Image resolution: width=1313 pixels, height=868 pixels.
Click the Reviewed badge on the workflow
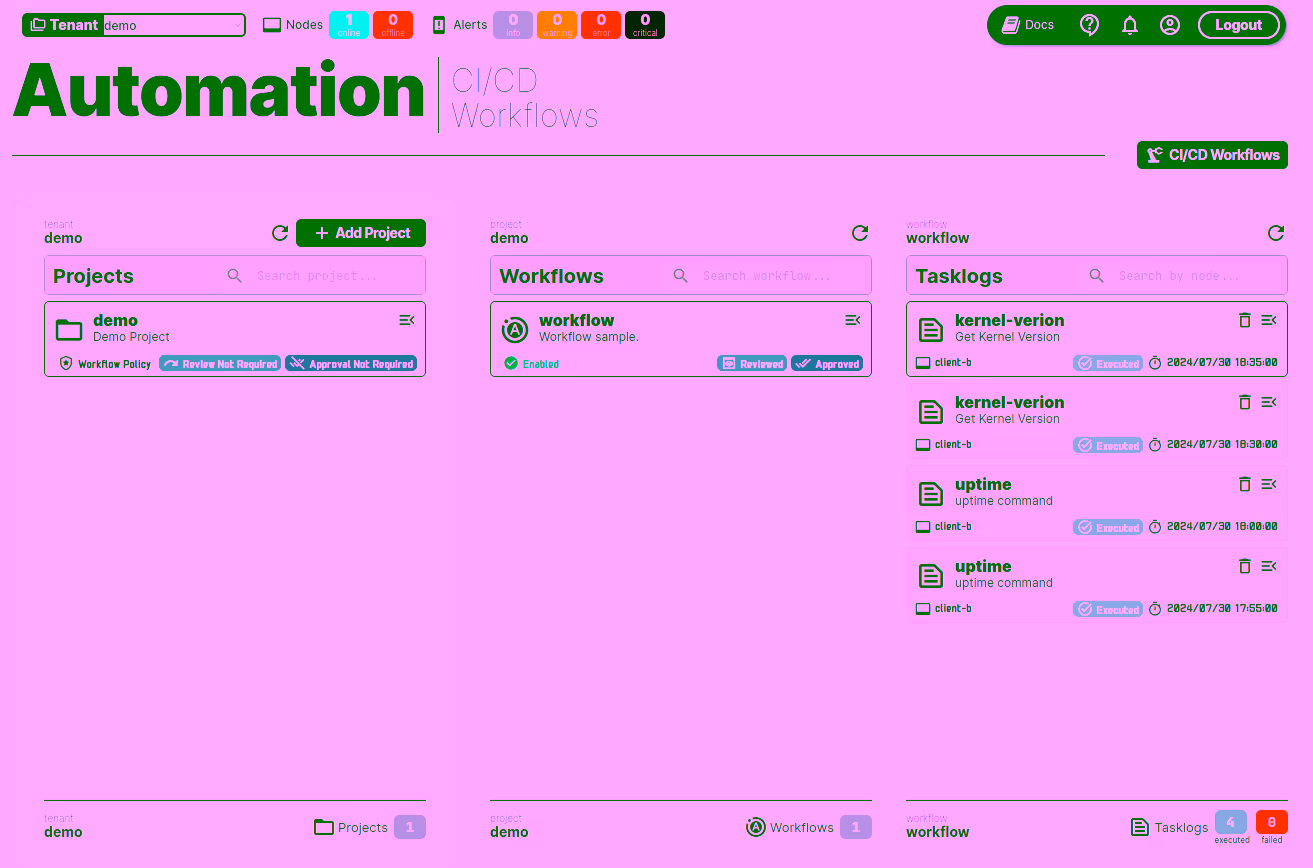(x=751, y=363)
